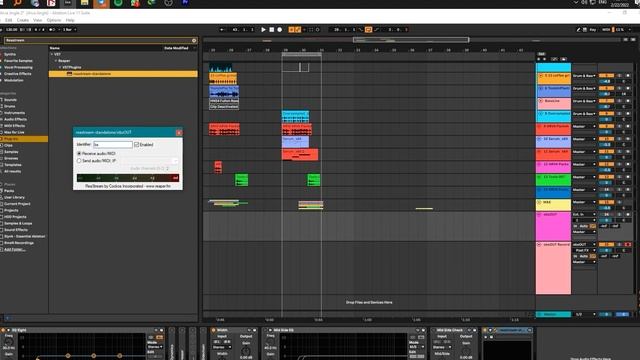Open the Samples browser category
Viewport: 640px width, 360px height.
pyautogui.click(x=11, y=152)
